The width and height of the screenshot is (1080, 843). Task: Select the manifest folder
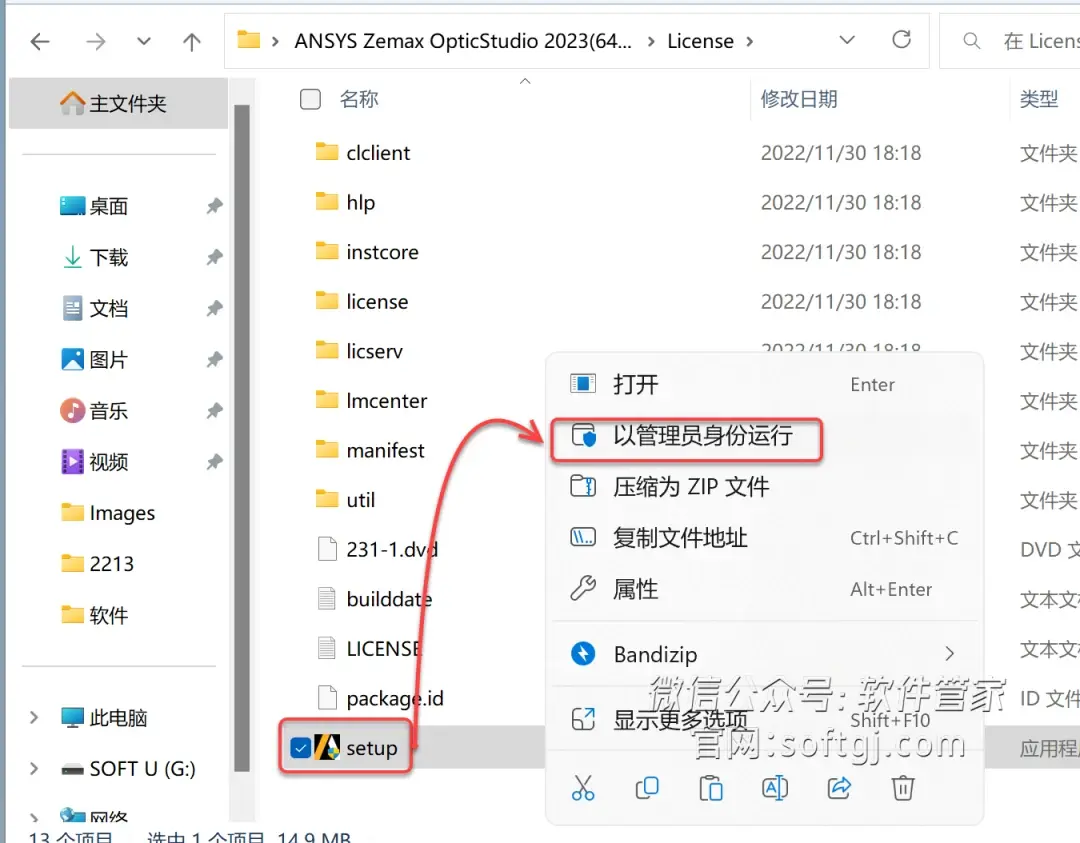(x=385, y=450)
